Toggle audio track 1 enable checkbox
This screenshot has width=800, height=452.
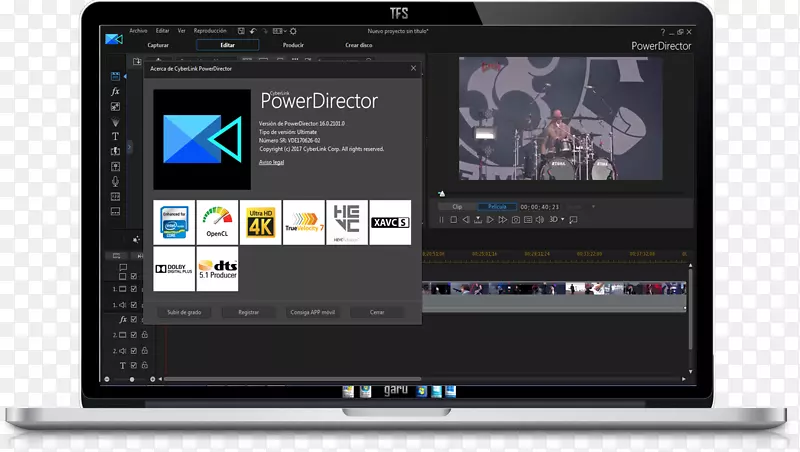click(x=134, y=305)
